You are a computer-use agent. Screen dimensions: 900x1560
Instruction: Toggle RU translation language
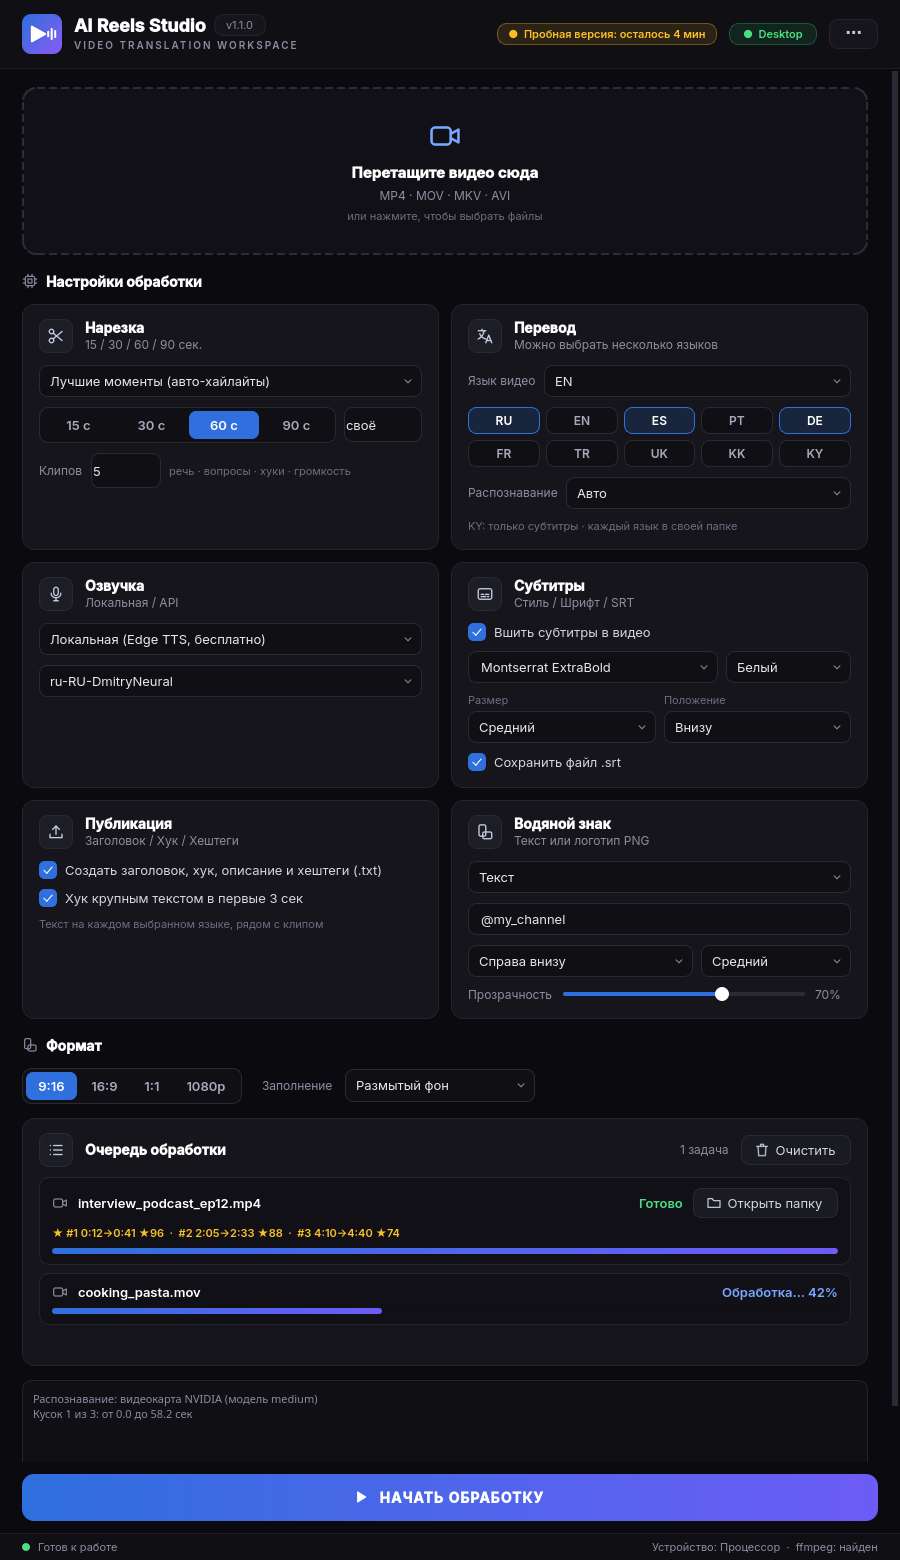[x=504, y=421]
